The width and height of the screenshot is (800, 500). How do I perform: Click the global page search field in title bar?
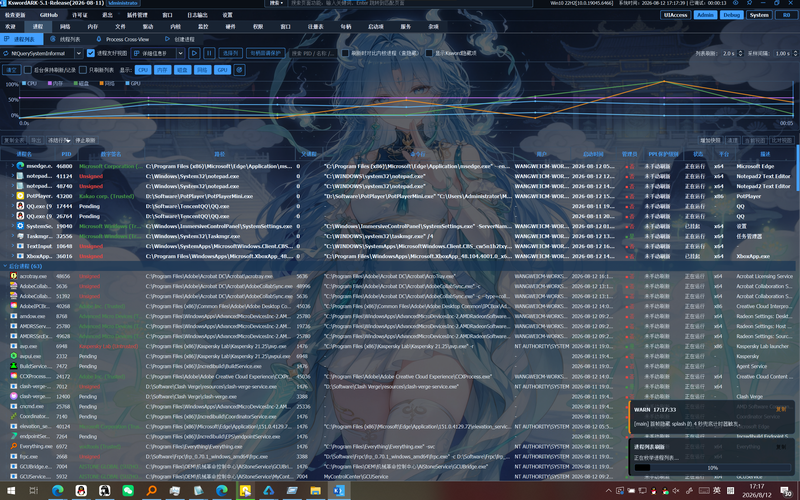point(410,3)
